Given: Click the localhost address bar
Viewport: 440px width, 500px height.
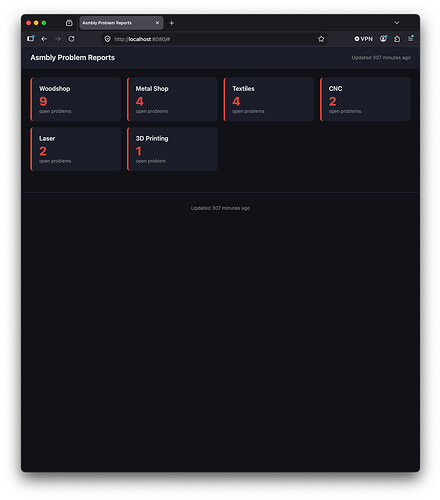Looking at the screenshot, I should point(213,39).
